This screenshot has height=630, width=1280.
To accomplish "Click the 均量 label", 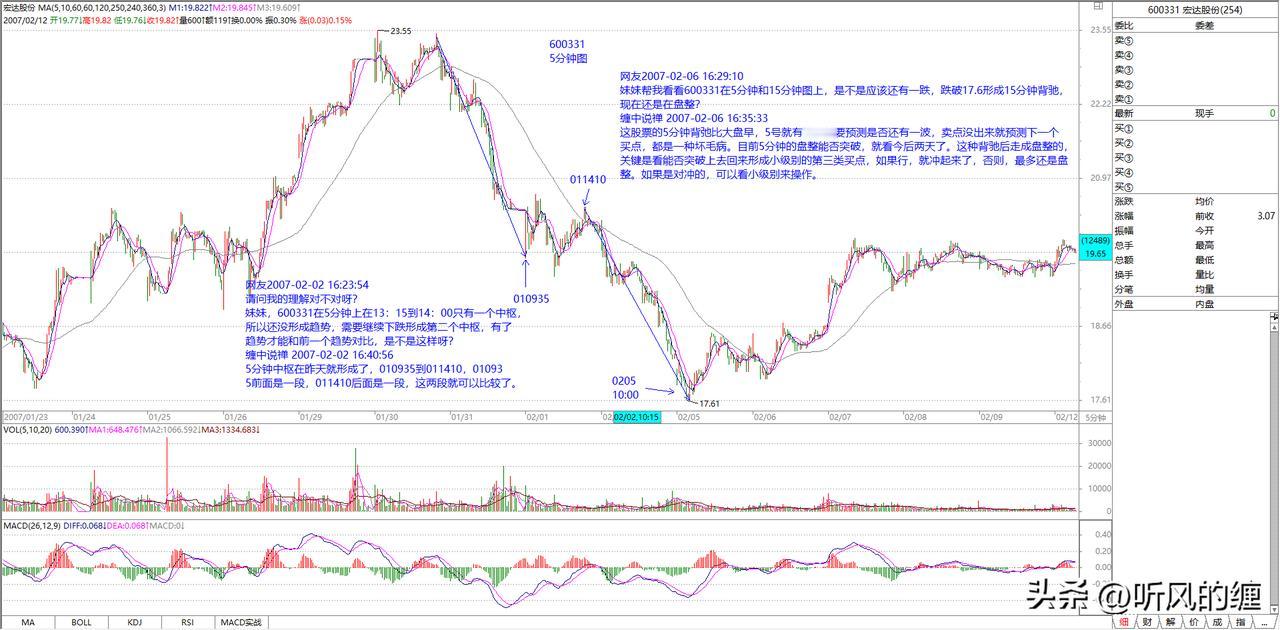I will coord(1204,288).
